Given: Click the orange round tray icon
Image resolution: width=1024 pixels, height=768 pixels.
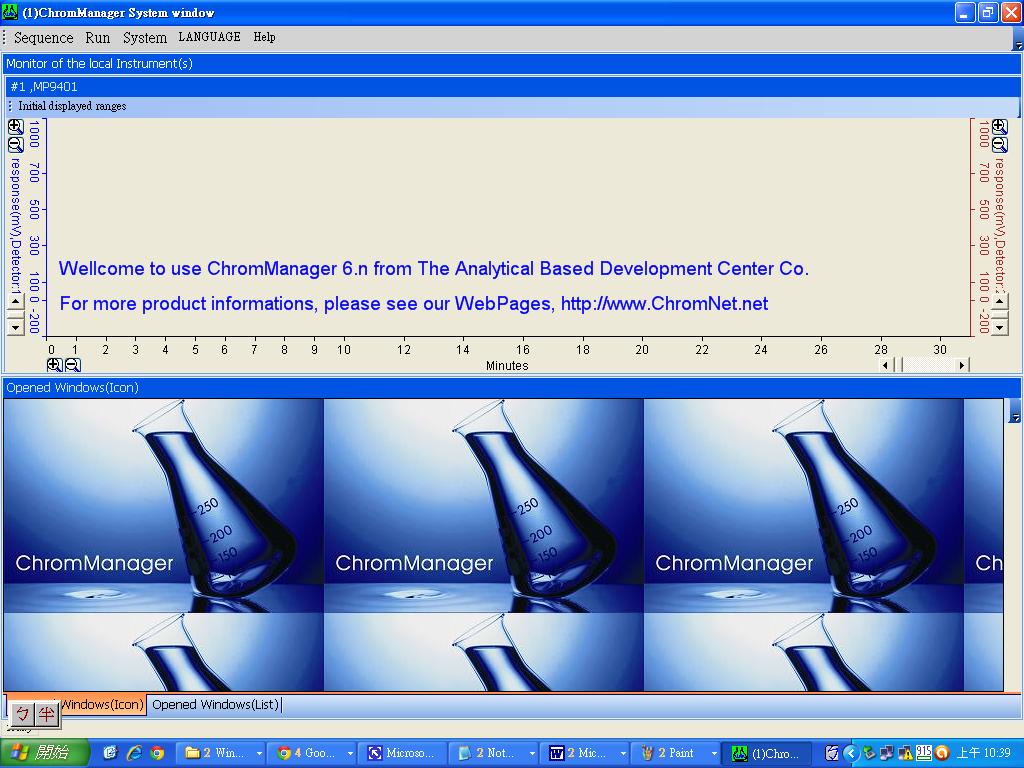Looking at the screenshot, I should 942,753.
